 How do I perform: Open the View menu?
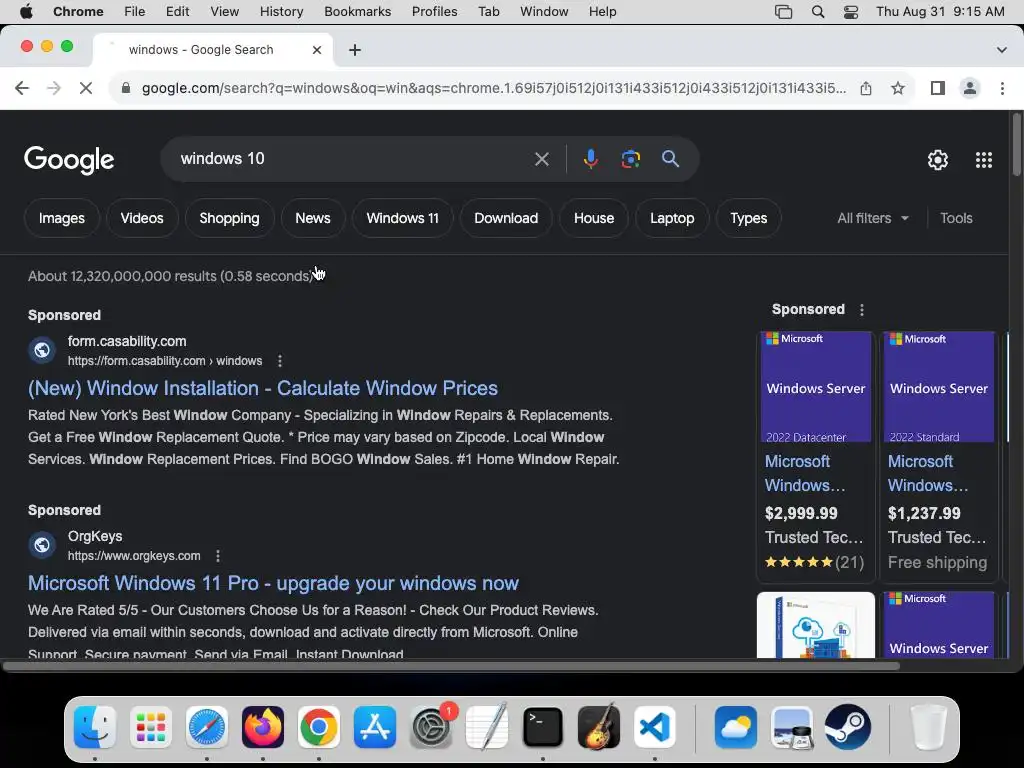[x=224, y=12]
